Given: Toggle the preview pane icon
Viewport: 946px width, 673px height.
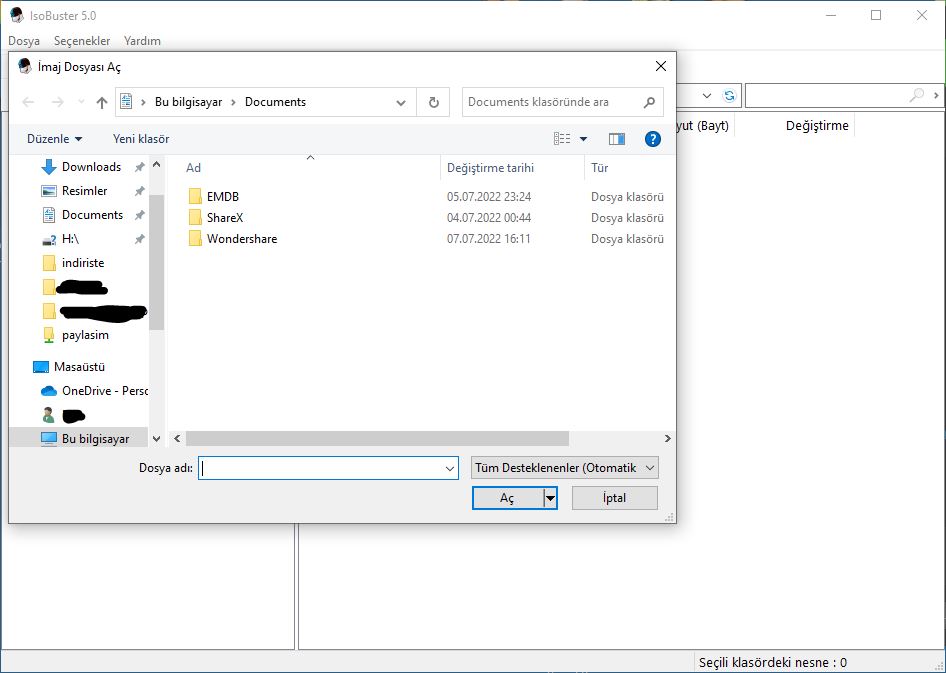Looking at the screenshot, I should 617,139.
